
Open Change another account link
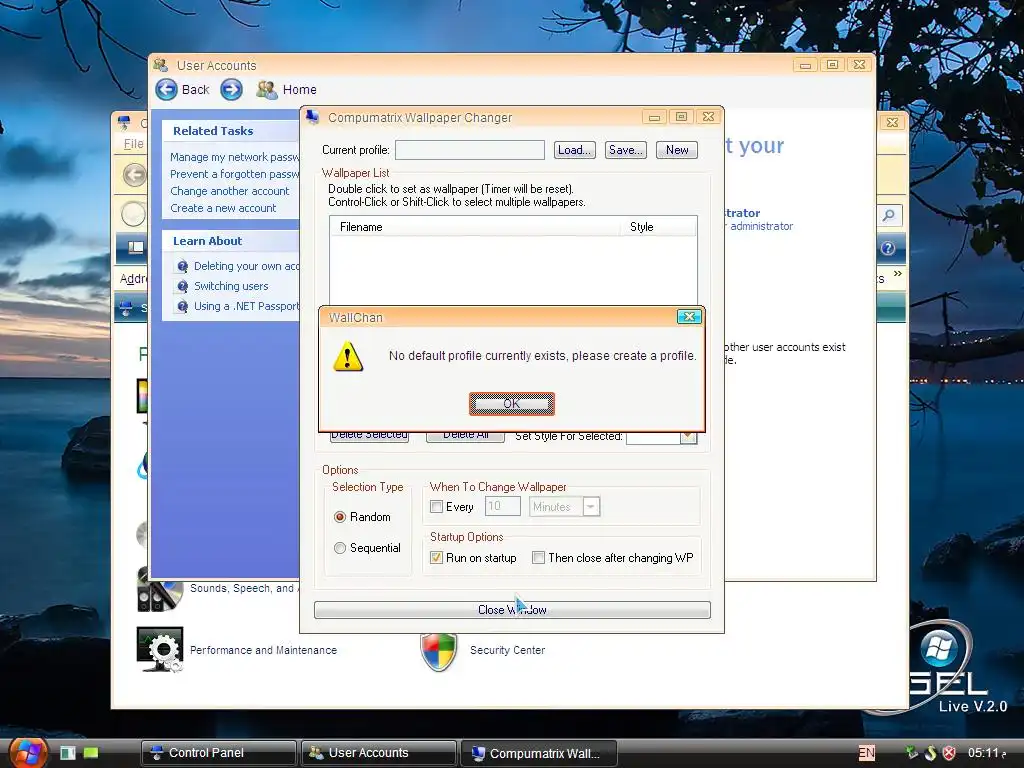[x=229, y=191]
